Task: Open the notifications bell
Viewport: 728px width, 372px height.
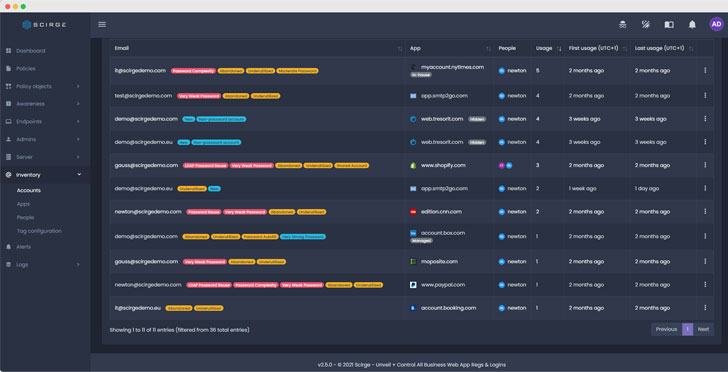Action: coord(692,25)
